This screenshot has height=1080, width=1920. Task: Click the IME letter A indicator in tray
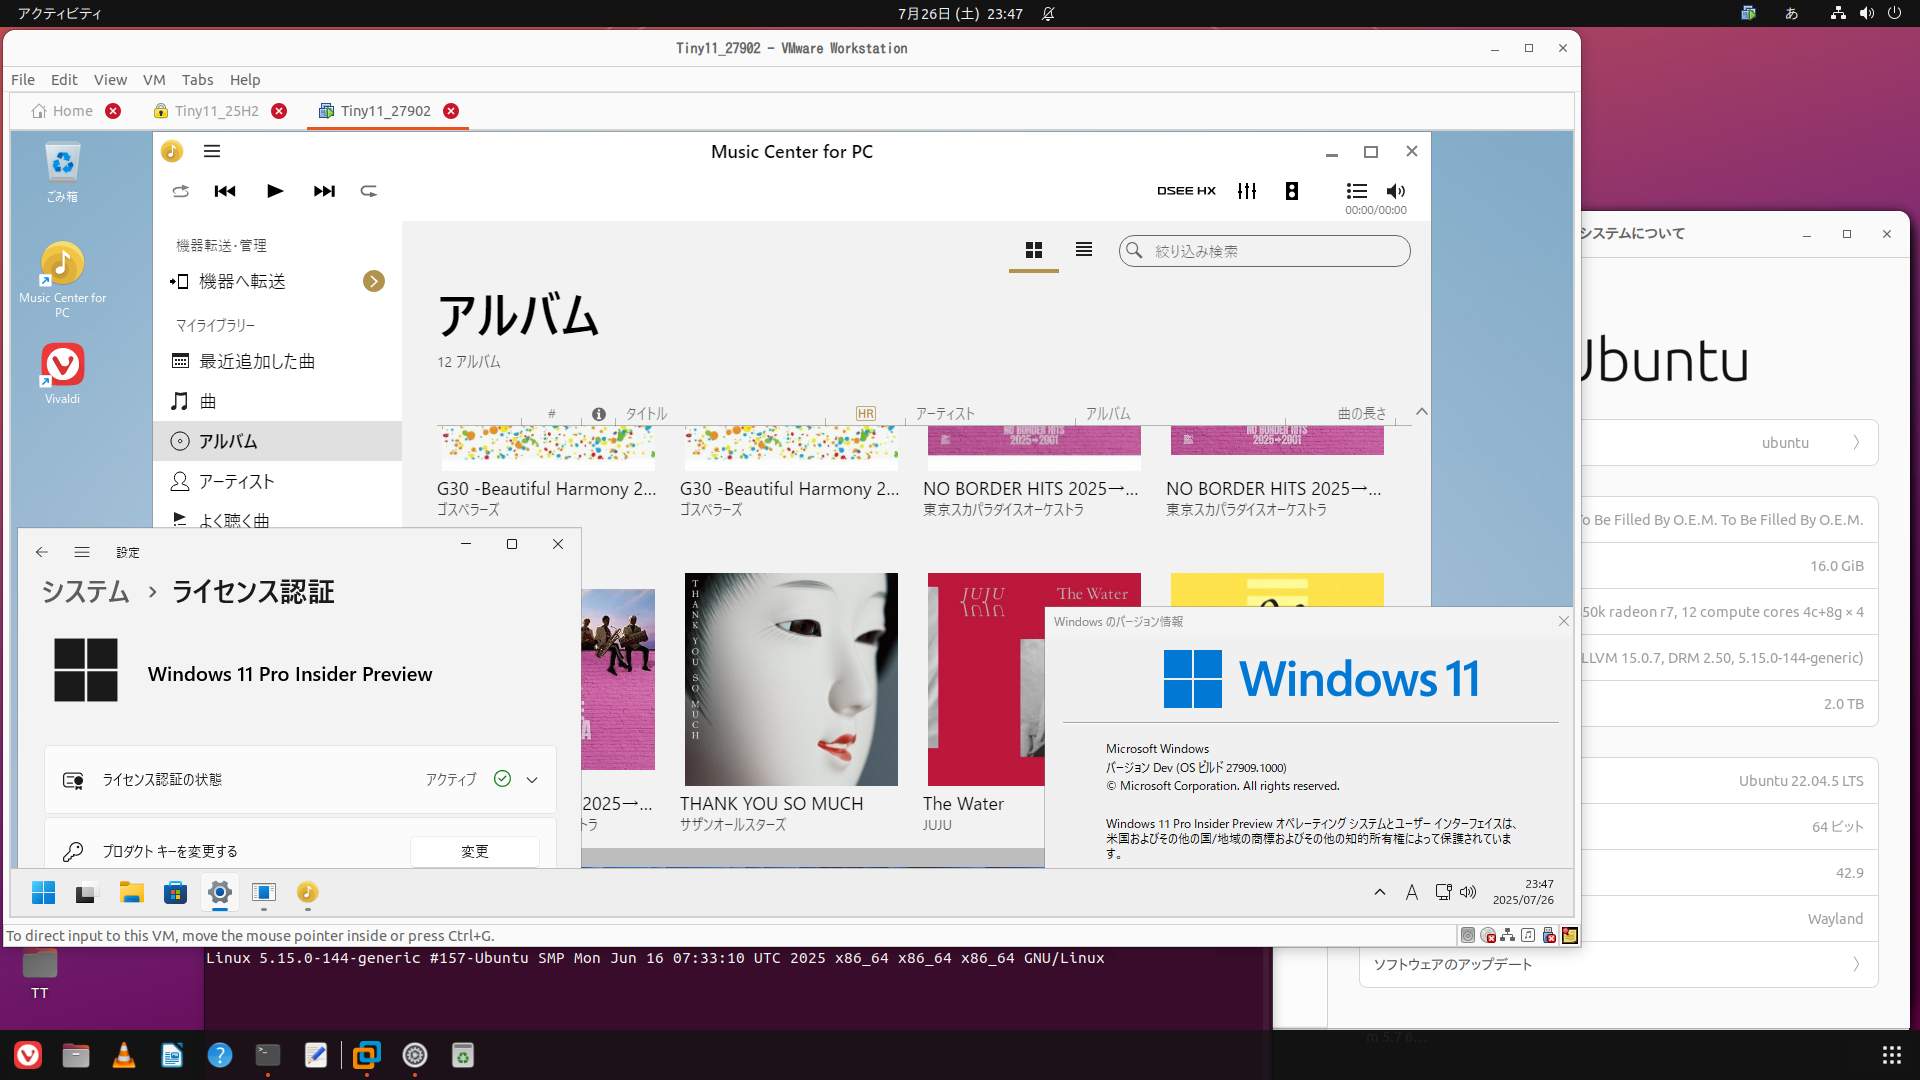pyautogui.click(x=1411, y=892)
